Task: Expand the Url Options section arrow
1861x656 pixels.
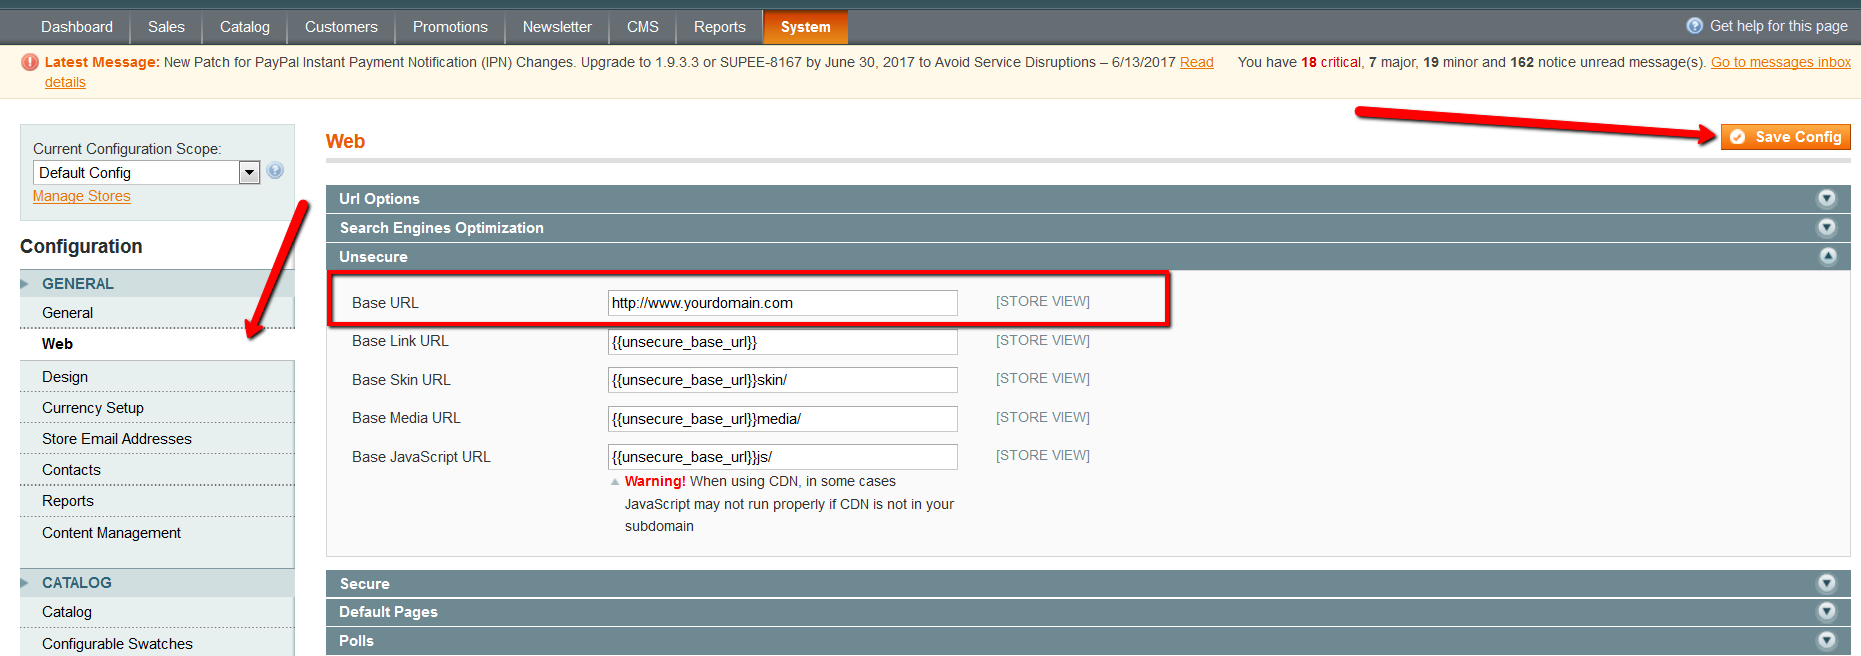Action: [1827, 198]
